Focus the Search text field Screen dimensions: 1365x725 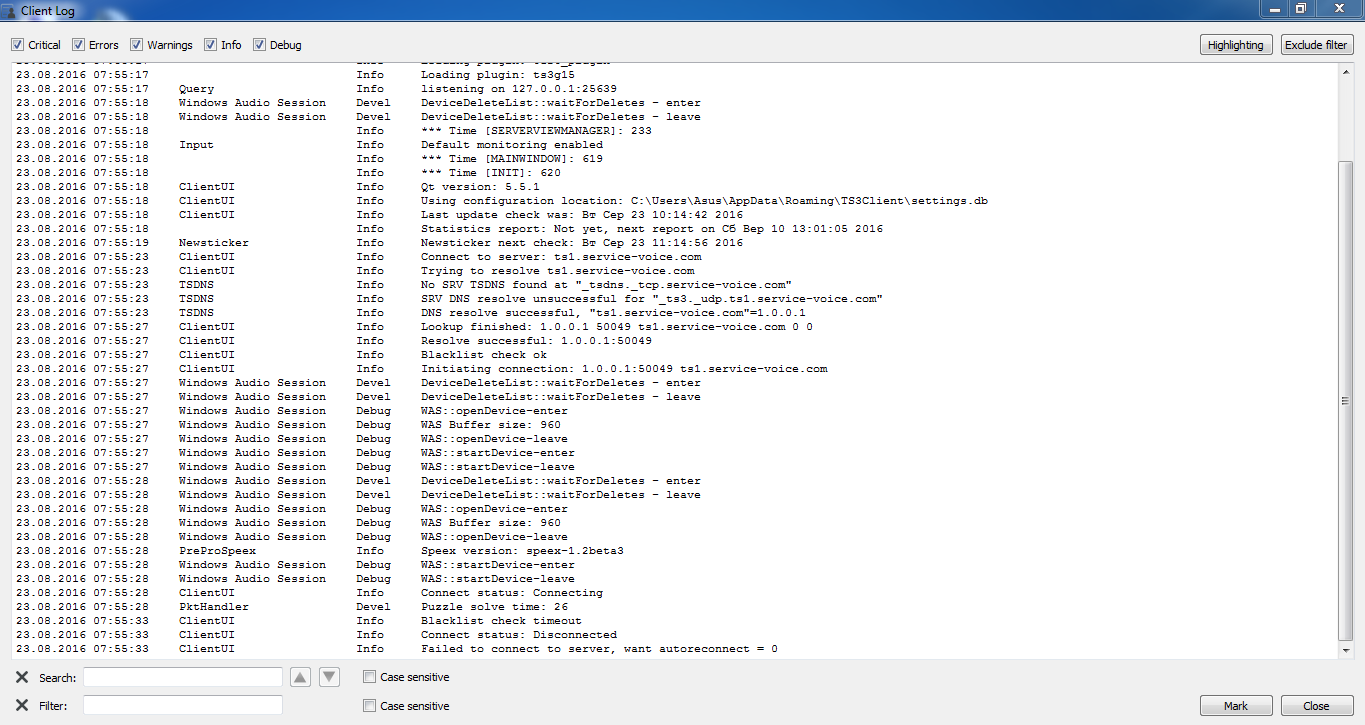(183, 677)
